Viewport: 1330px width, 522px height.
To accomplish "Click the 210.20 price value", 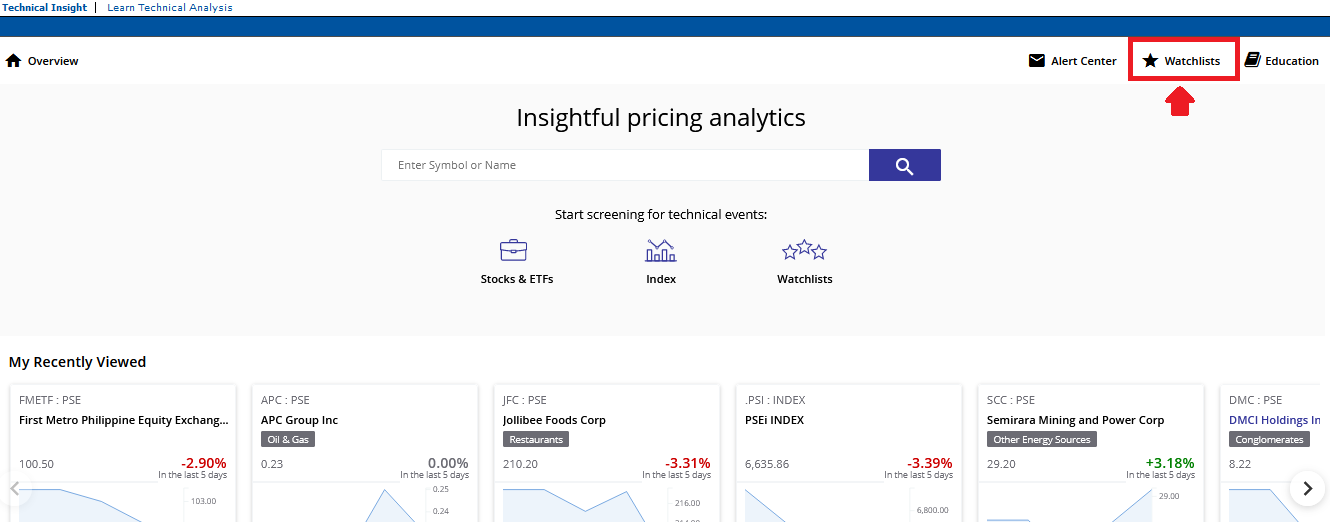I will tap(520, 464).
